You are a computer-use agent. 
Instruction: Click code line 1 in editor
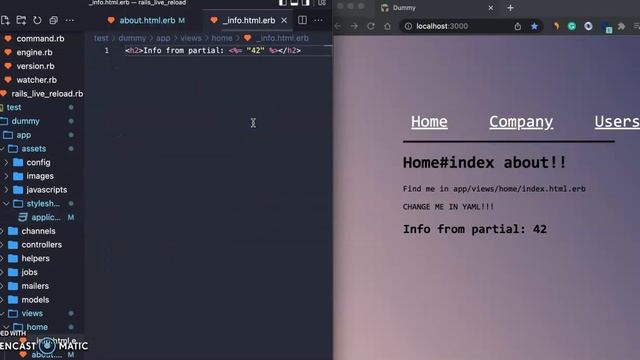213,51
